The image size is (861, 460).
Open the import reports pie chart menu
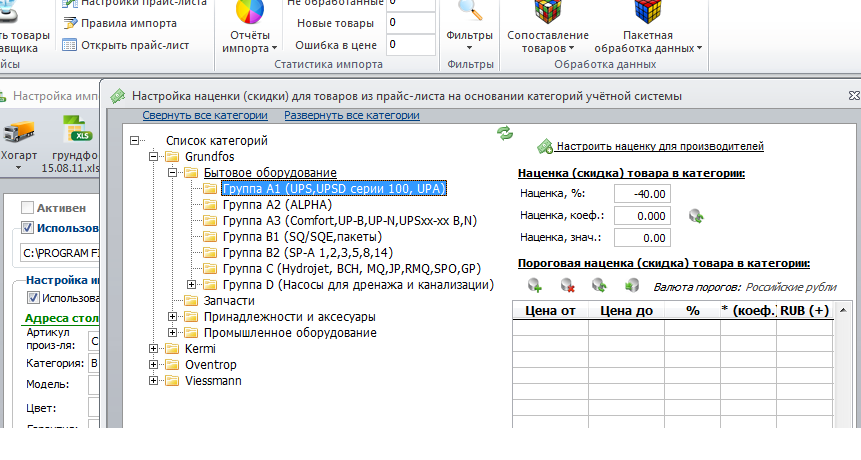point(250,26)
